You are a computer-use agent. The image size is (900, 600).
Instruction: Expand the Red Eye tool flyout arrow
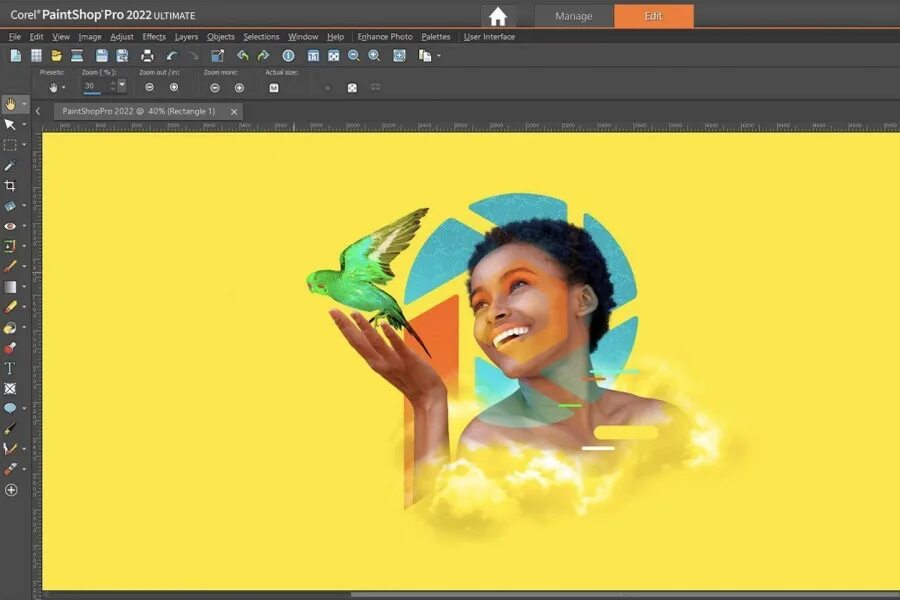[x=24, y=226]
